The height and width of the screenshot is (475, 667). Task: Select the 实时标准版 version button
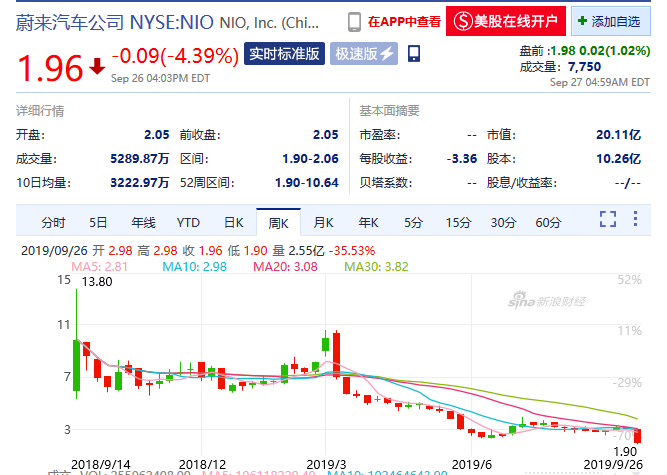(284, 54)
